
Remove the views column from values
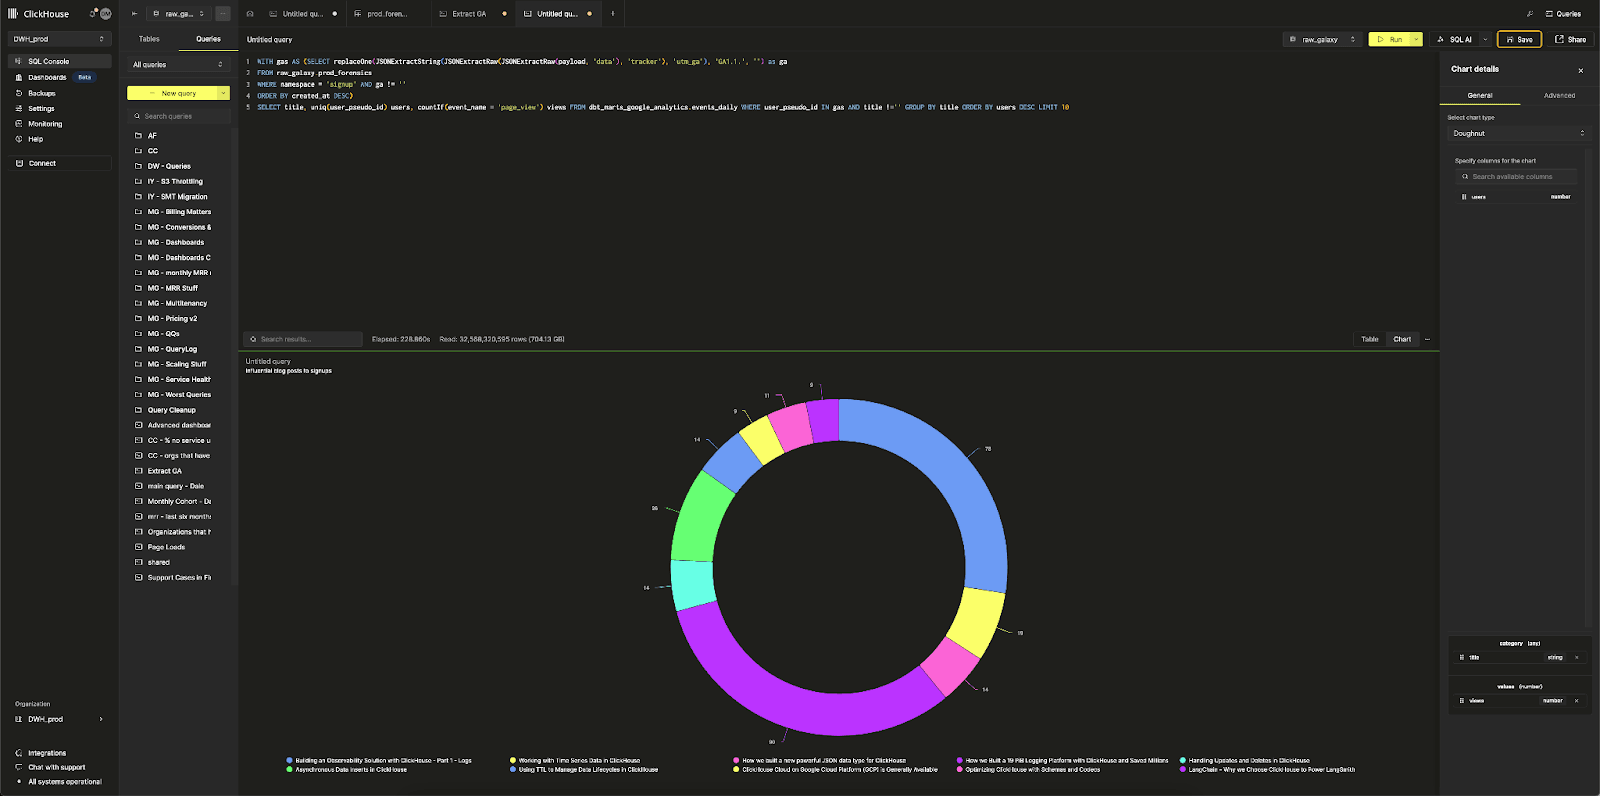click(x=1577, y=701)
